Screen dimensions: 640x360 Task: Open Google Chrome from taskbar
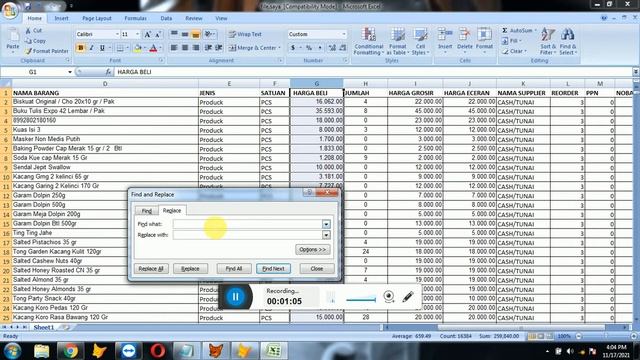(x=70, y=351)
